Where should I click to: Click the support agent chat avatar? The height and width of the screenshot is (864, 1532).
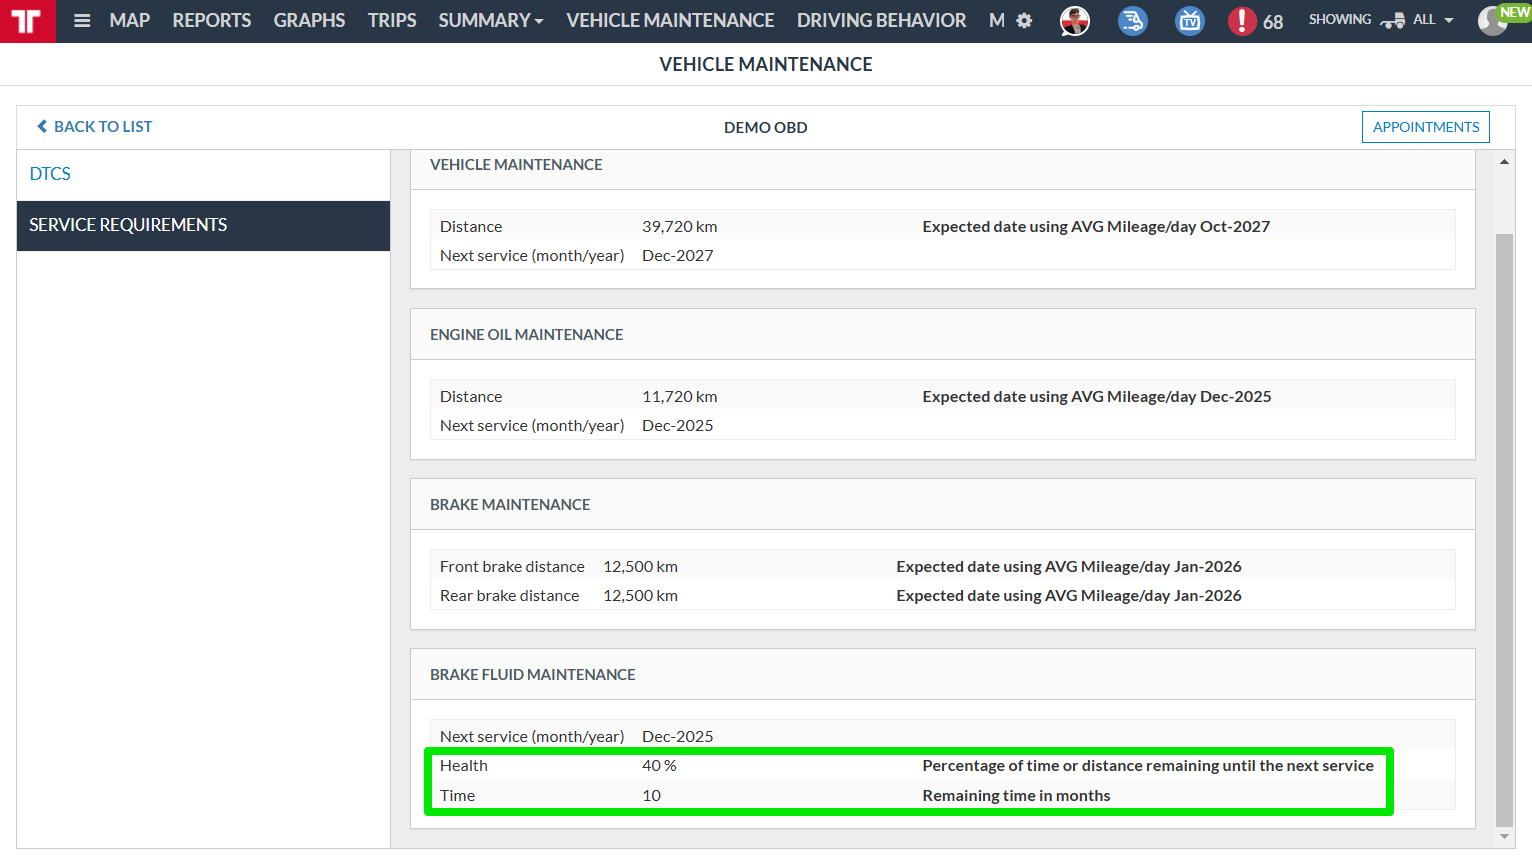click(x=1075, y=21)
